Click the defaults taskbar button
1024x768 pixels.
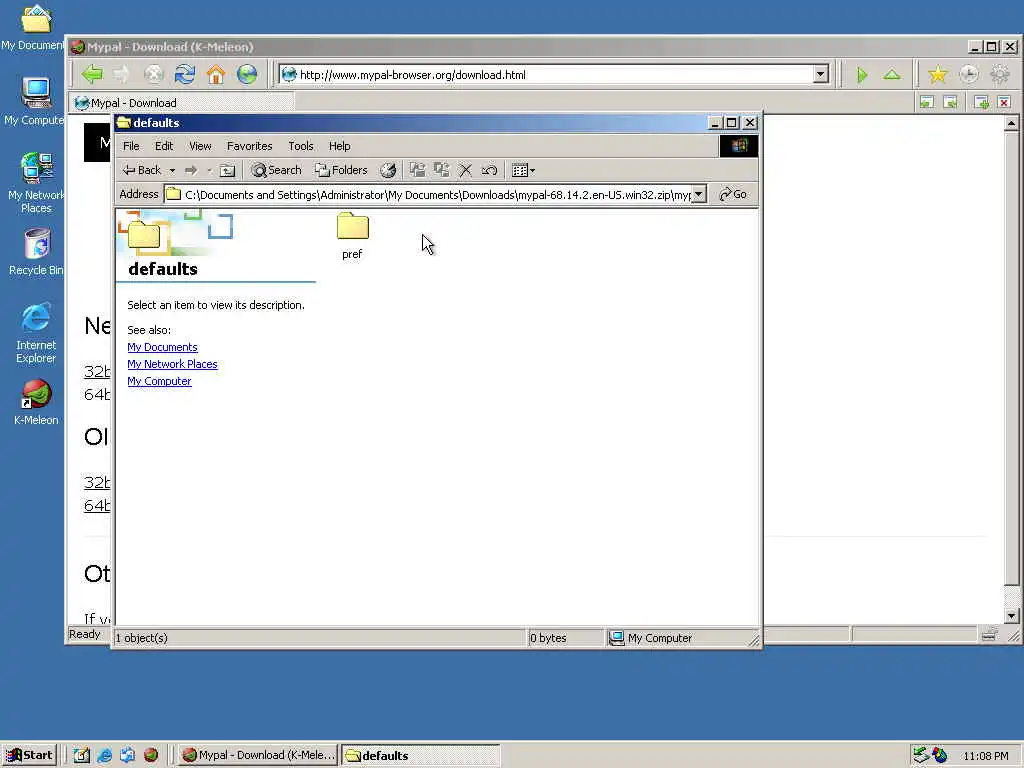(421, 756)
